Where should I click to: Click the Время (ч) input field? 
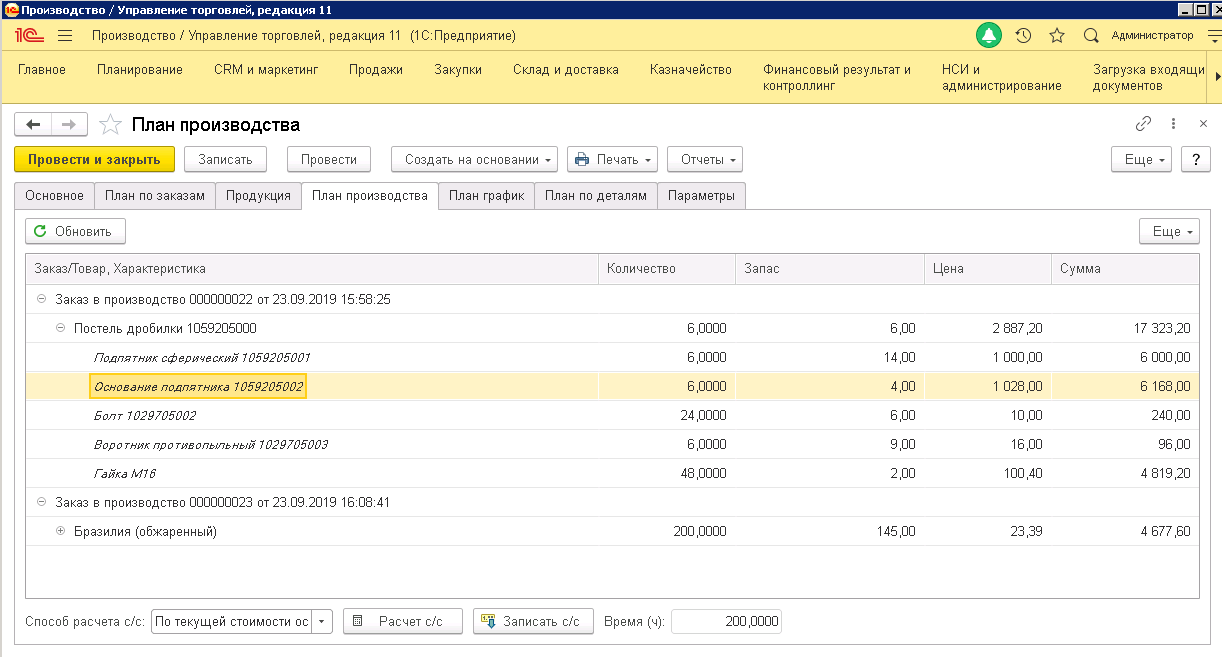pos(727,621)
